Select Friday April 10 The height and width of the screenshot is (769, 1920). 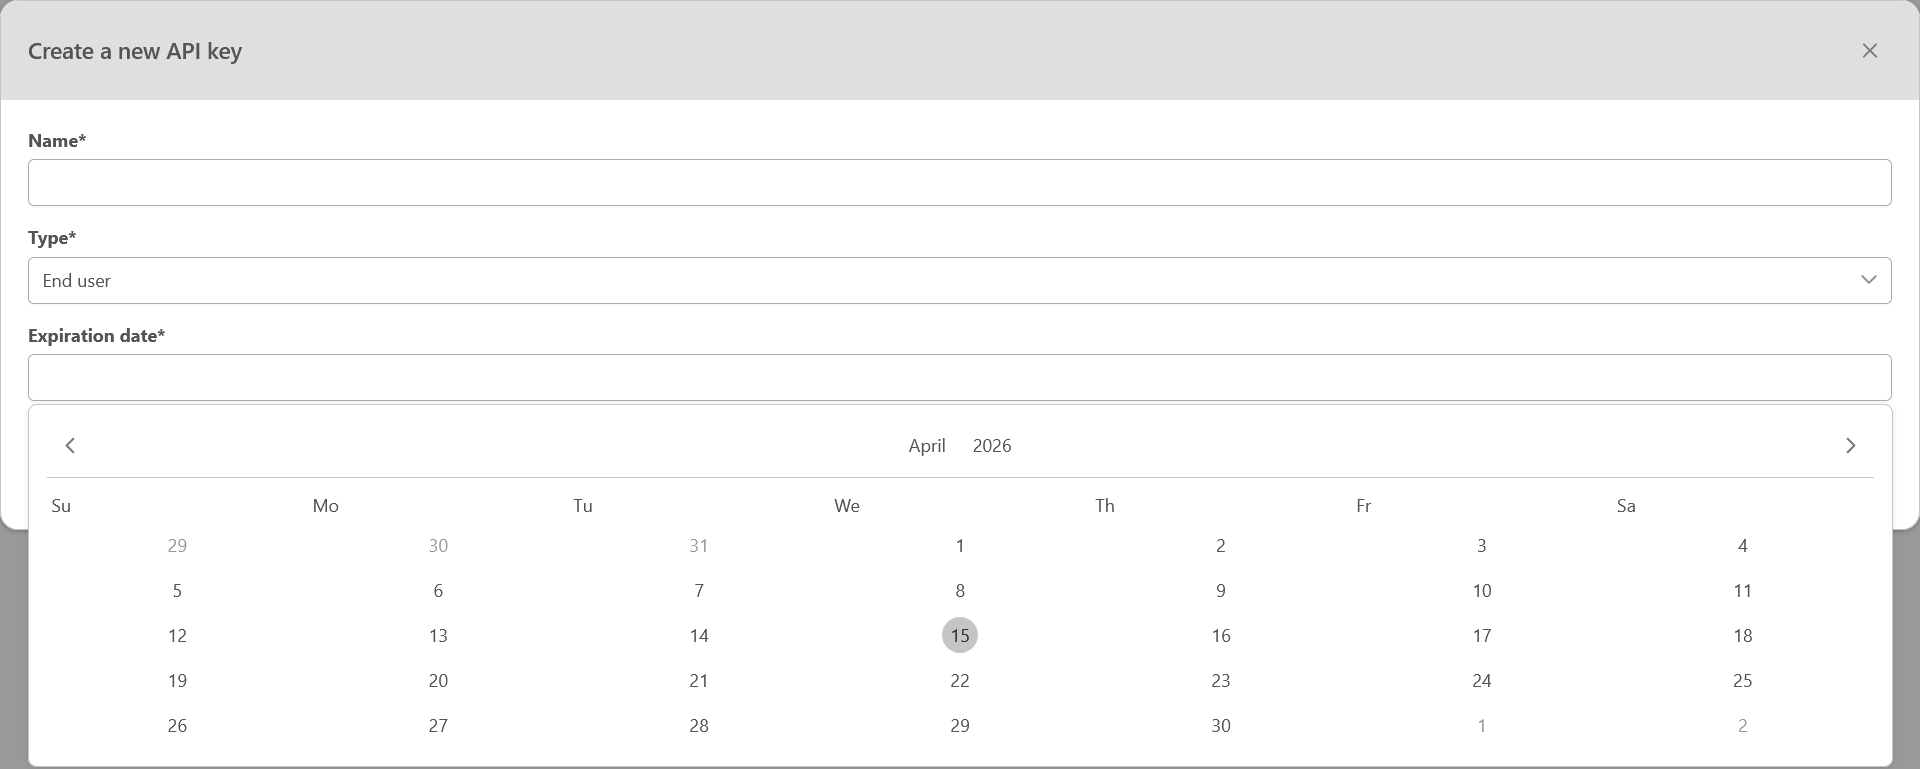1481,591
